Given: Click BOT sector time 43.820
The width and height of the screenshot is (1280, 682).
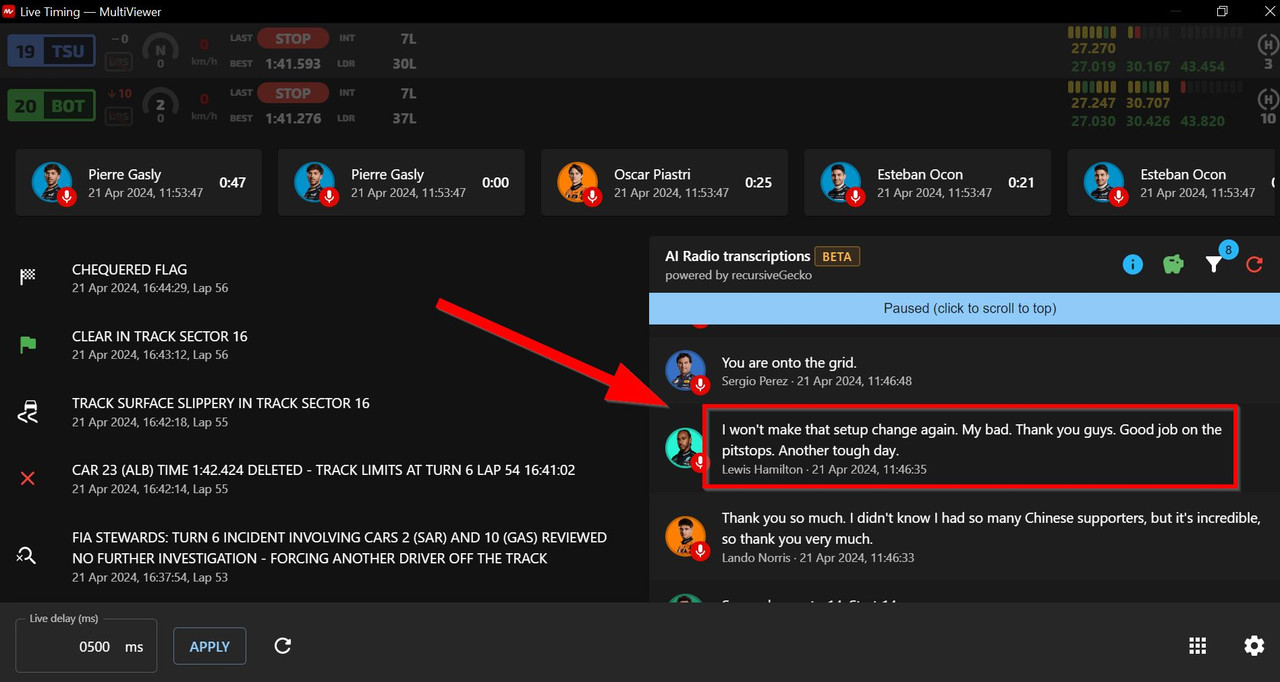Looking at the screenshot, I should [1203, 121].
